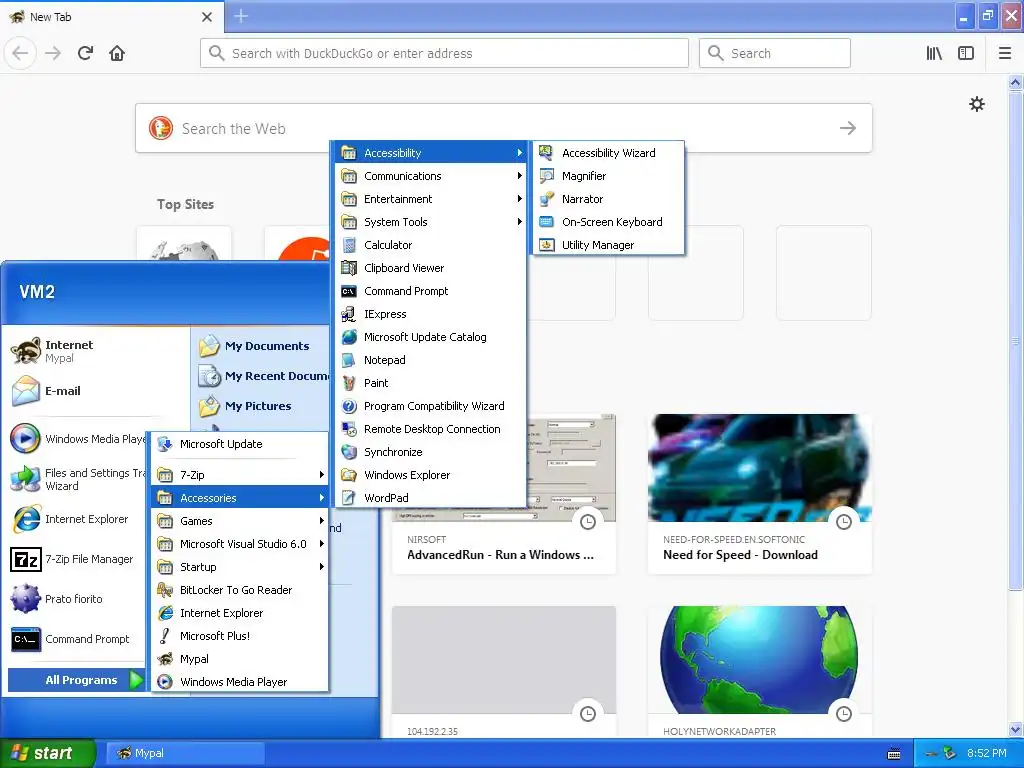
Task: Expand the Entertainment submenu
Action: 431,199
